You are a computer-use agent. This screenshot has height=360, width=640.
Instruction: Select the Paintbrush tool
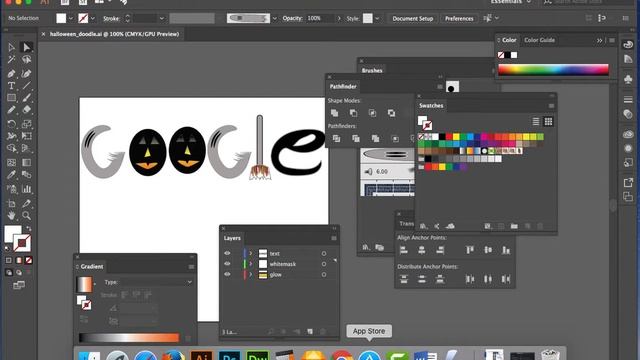click(27, 98)
